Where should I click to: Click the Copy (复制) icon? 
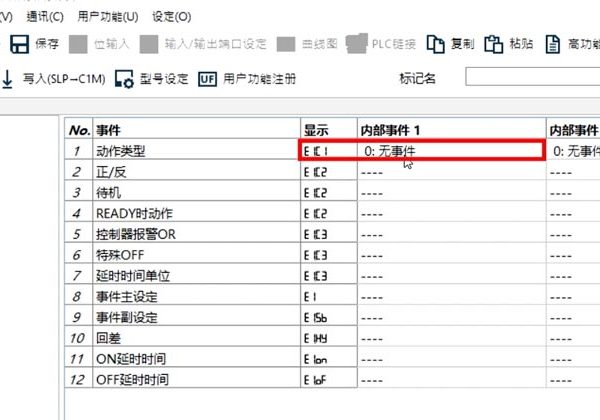click(x=435, y=44)
